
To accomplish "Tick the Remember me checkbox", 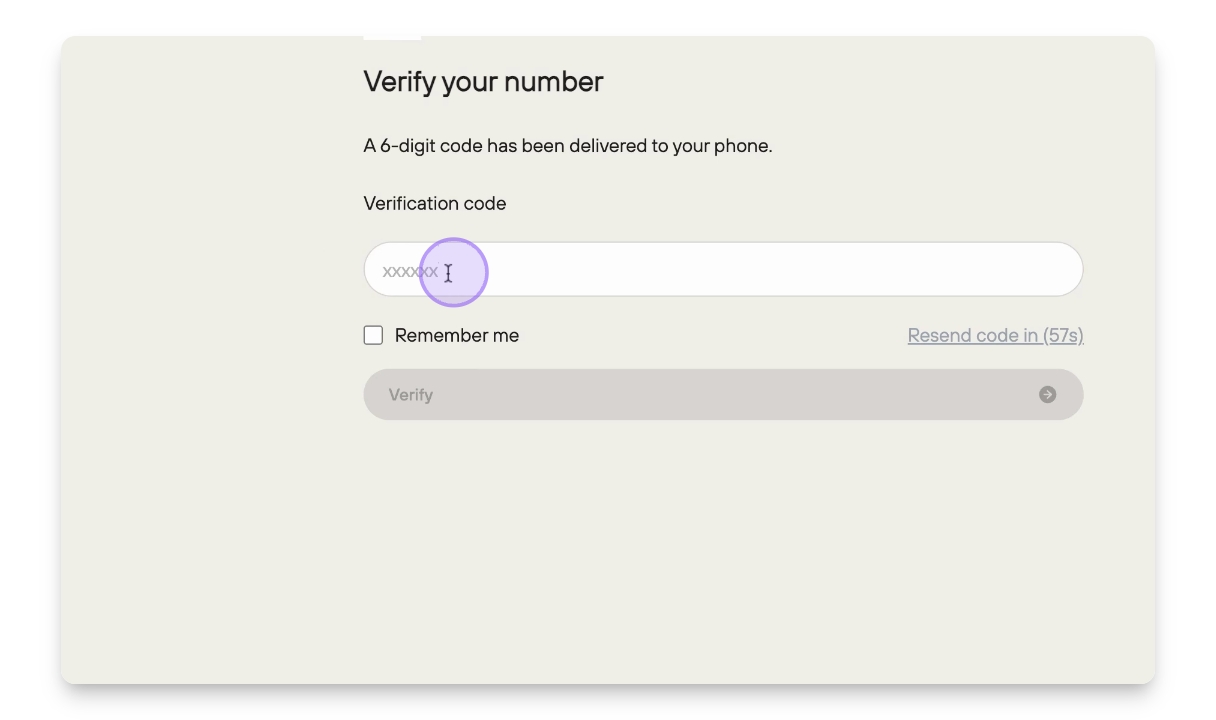I will (373, 336).
